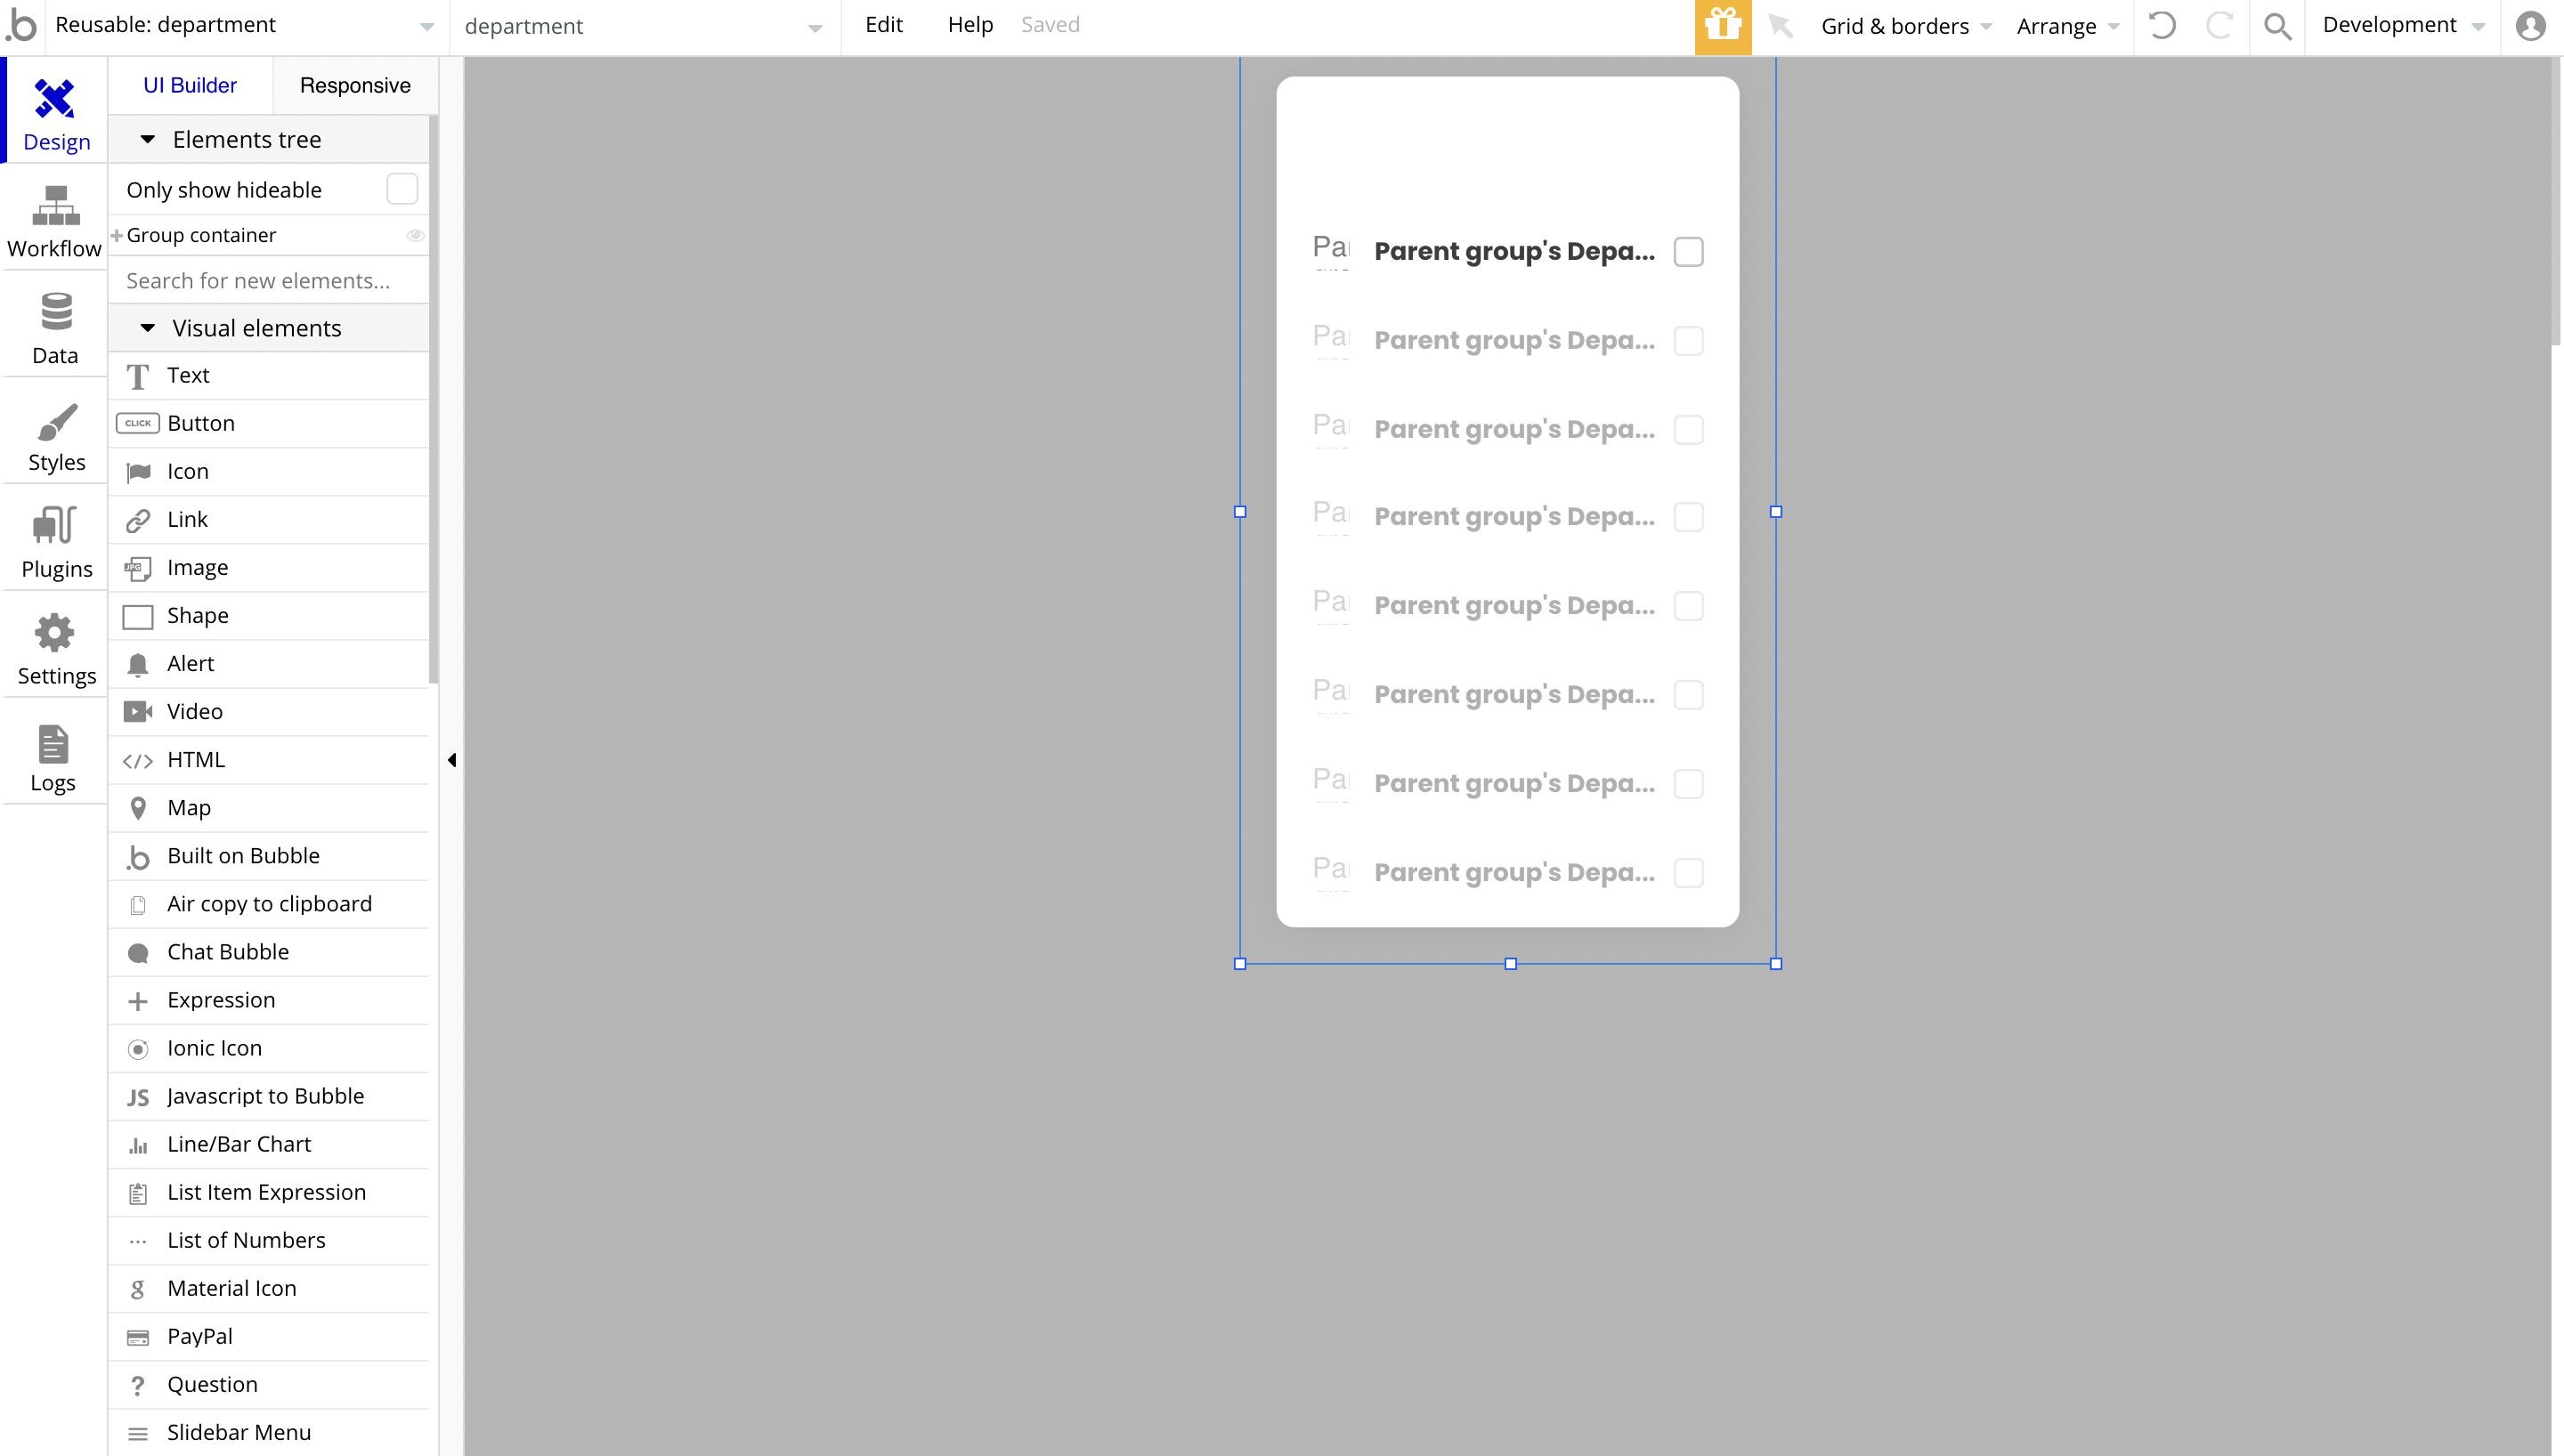The height and width of the screenshot is (1456, 2564).
Task: Toggle the Only show hideable checkbox
Action: 401,189
